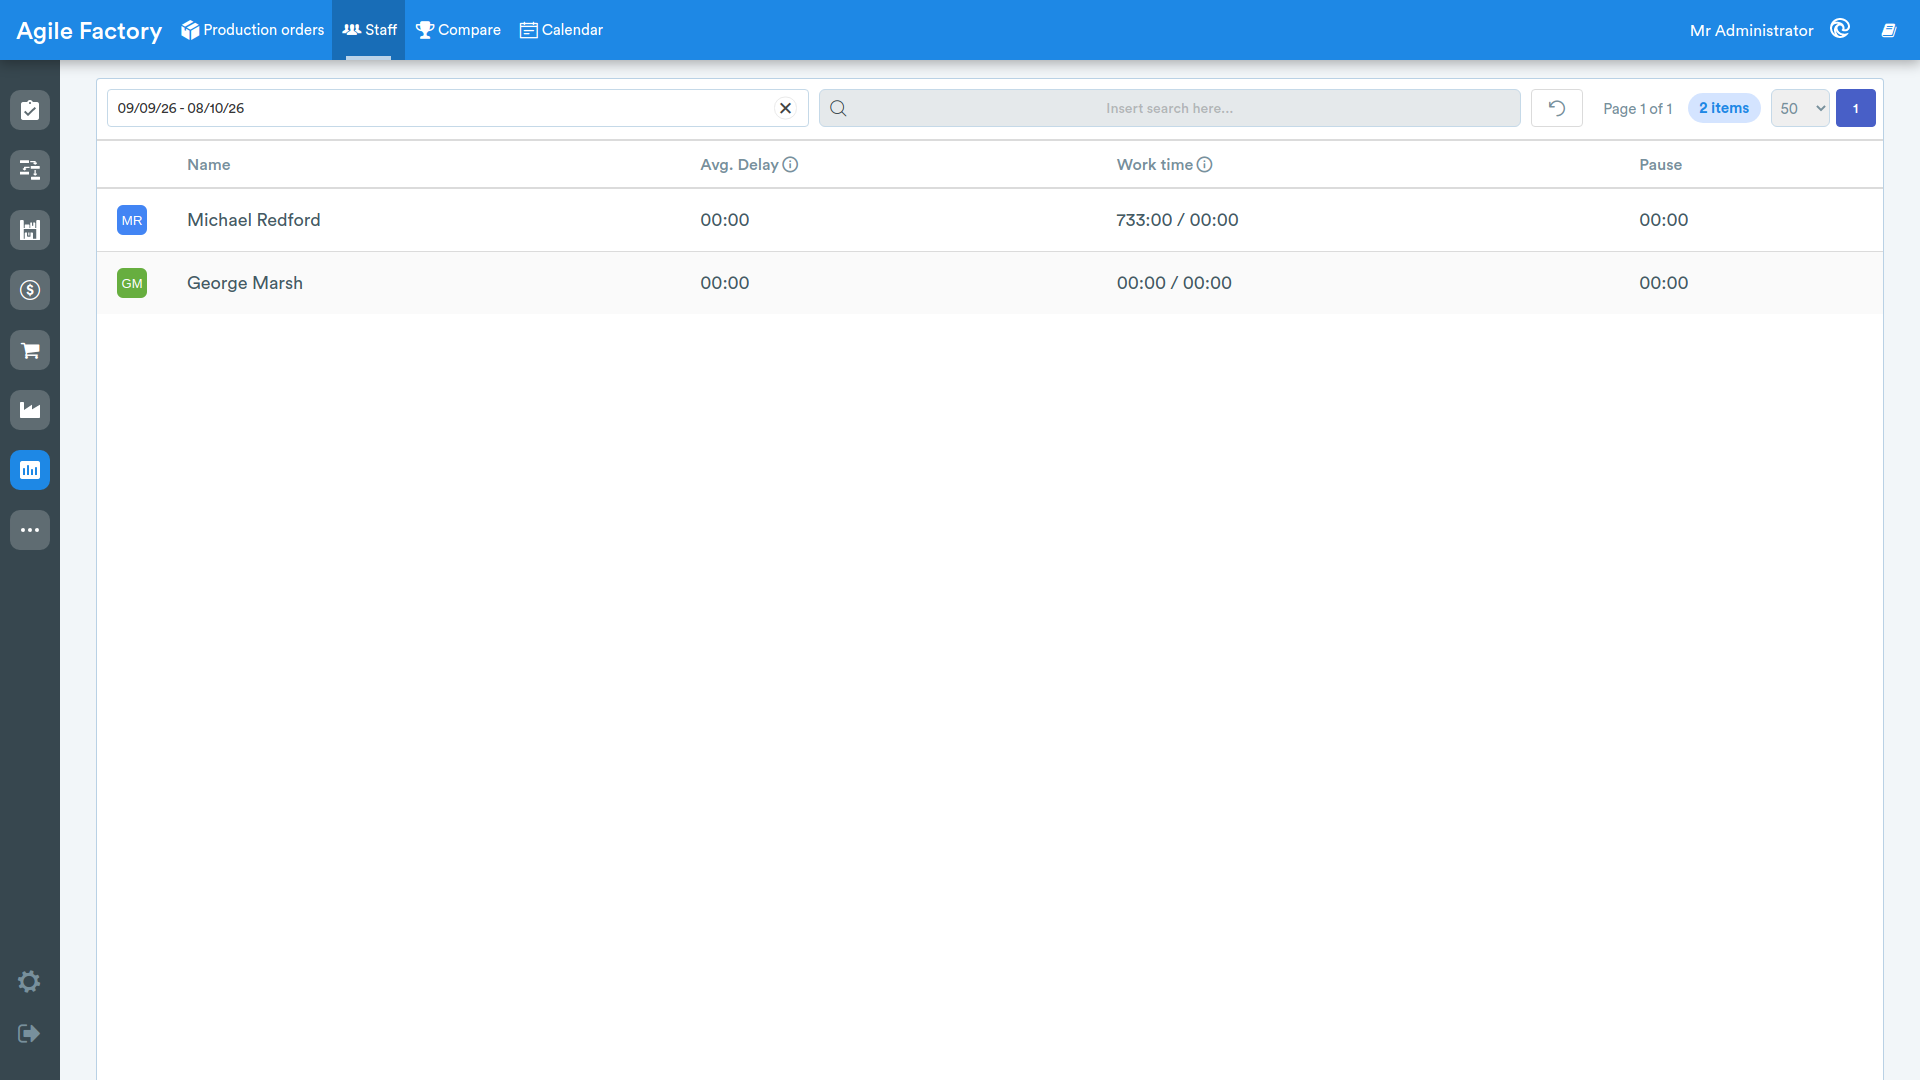The width and height of the screenshot is (1920, 1080).
Task: Click the GM avatar badge
Action: tap(132, 283)
